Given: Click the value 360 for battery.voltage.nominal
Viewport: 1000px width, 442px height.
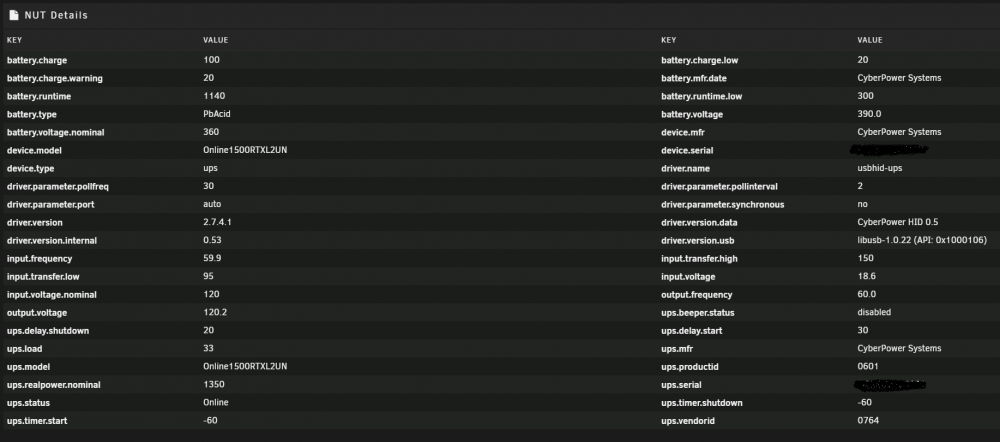Looking at the screenshot, I should coord(211,132).
